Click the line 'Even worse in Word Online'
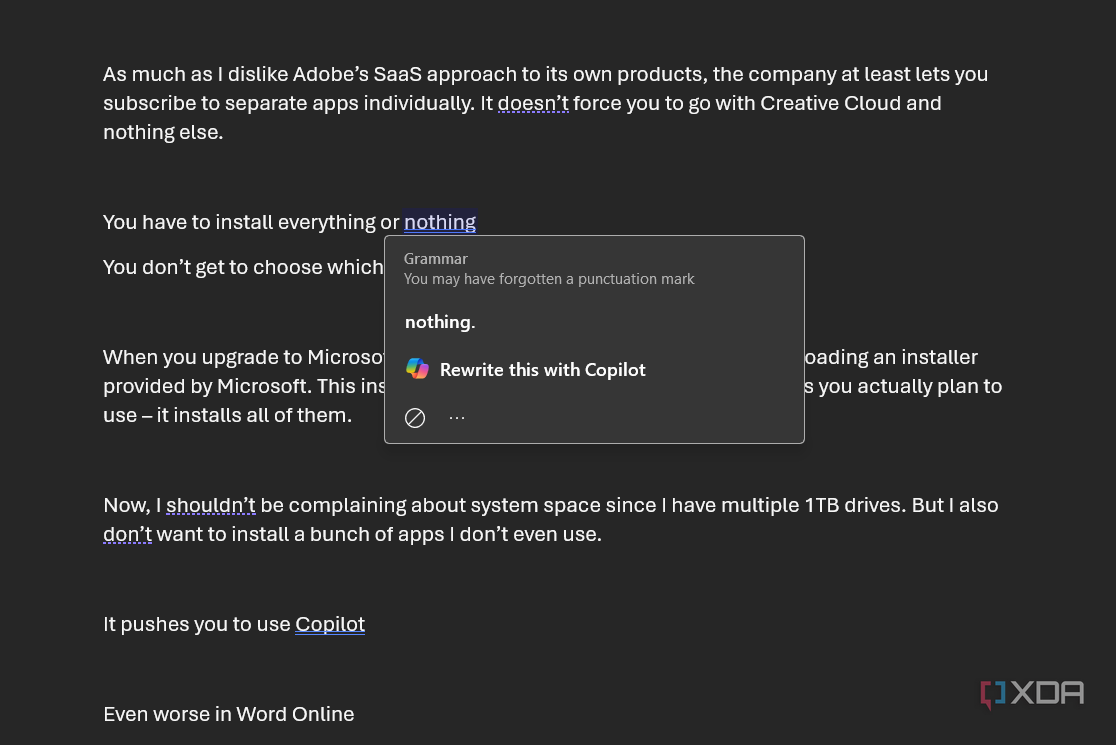 228,714
